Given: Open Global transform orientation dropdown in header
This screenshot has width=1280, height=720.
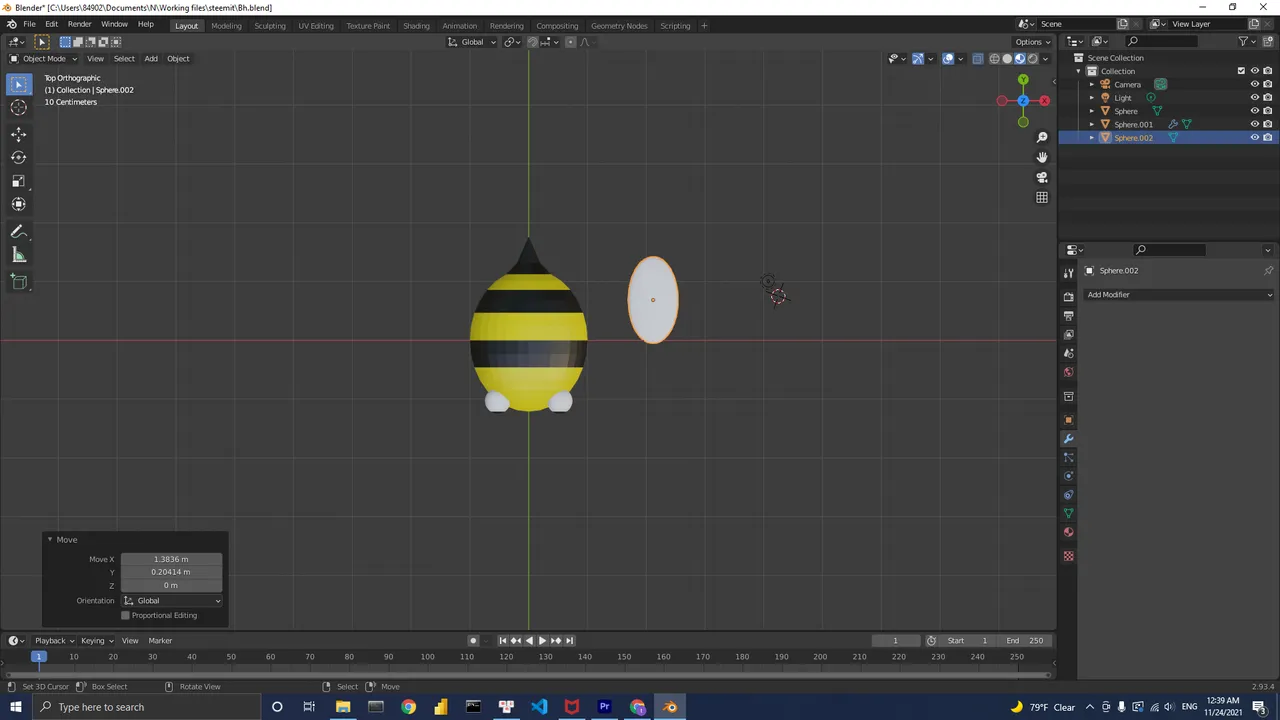Looking at the screenshot, I should (x=471, y=42).
